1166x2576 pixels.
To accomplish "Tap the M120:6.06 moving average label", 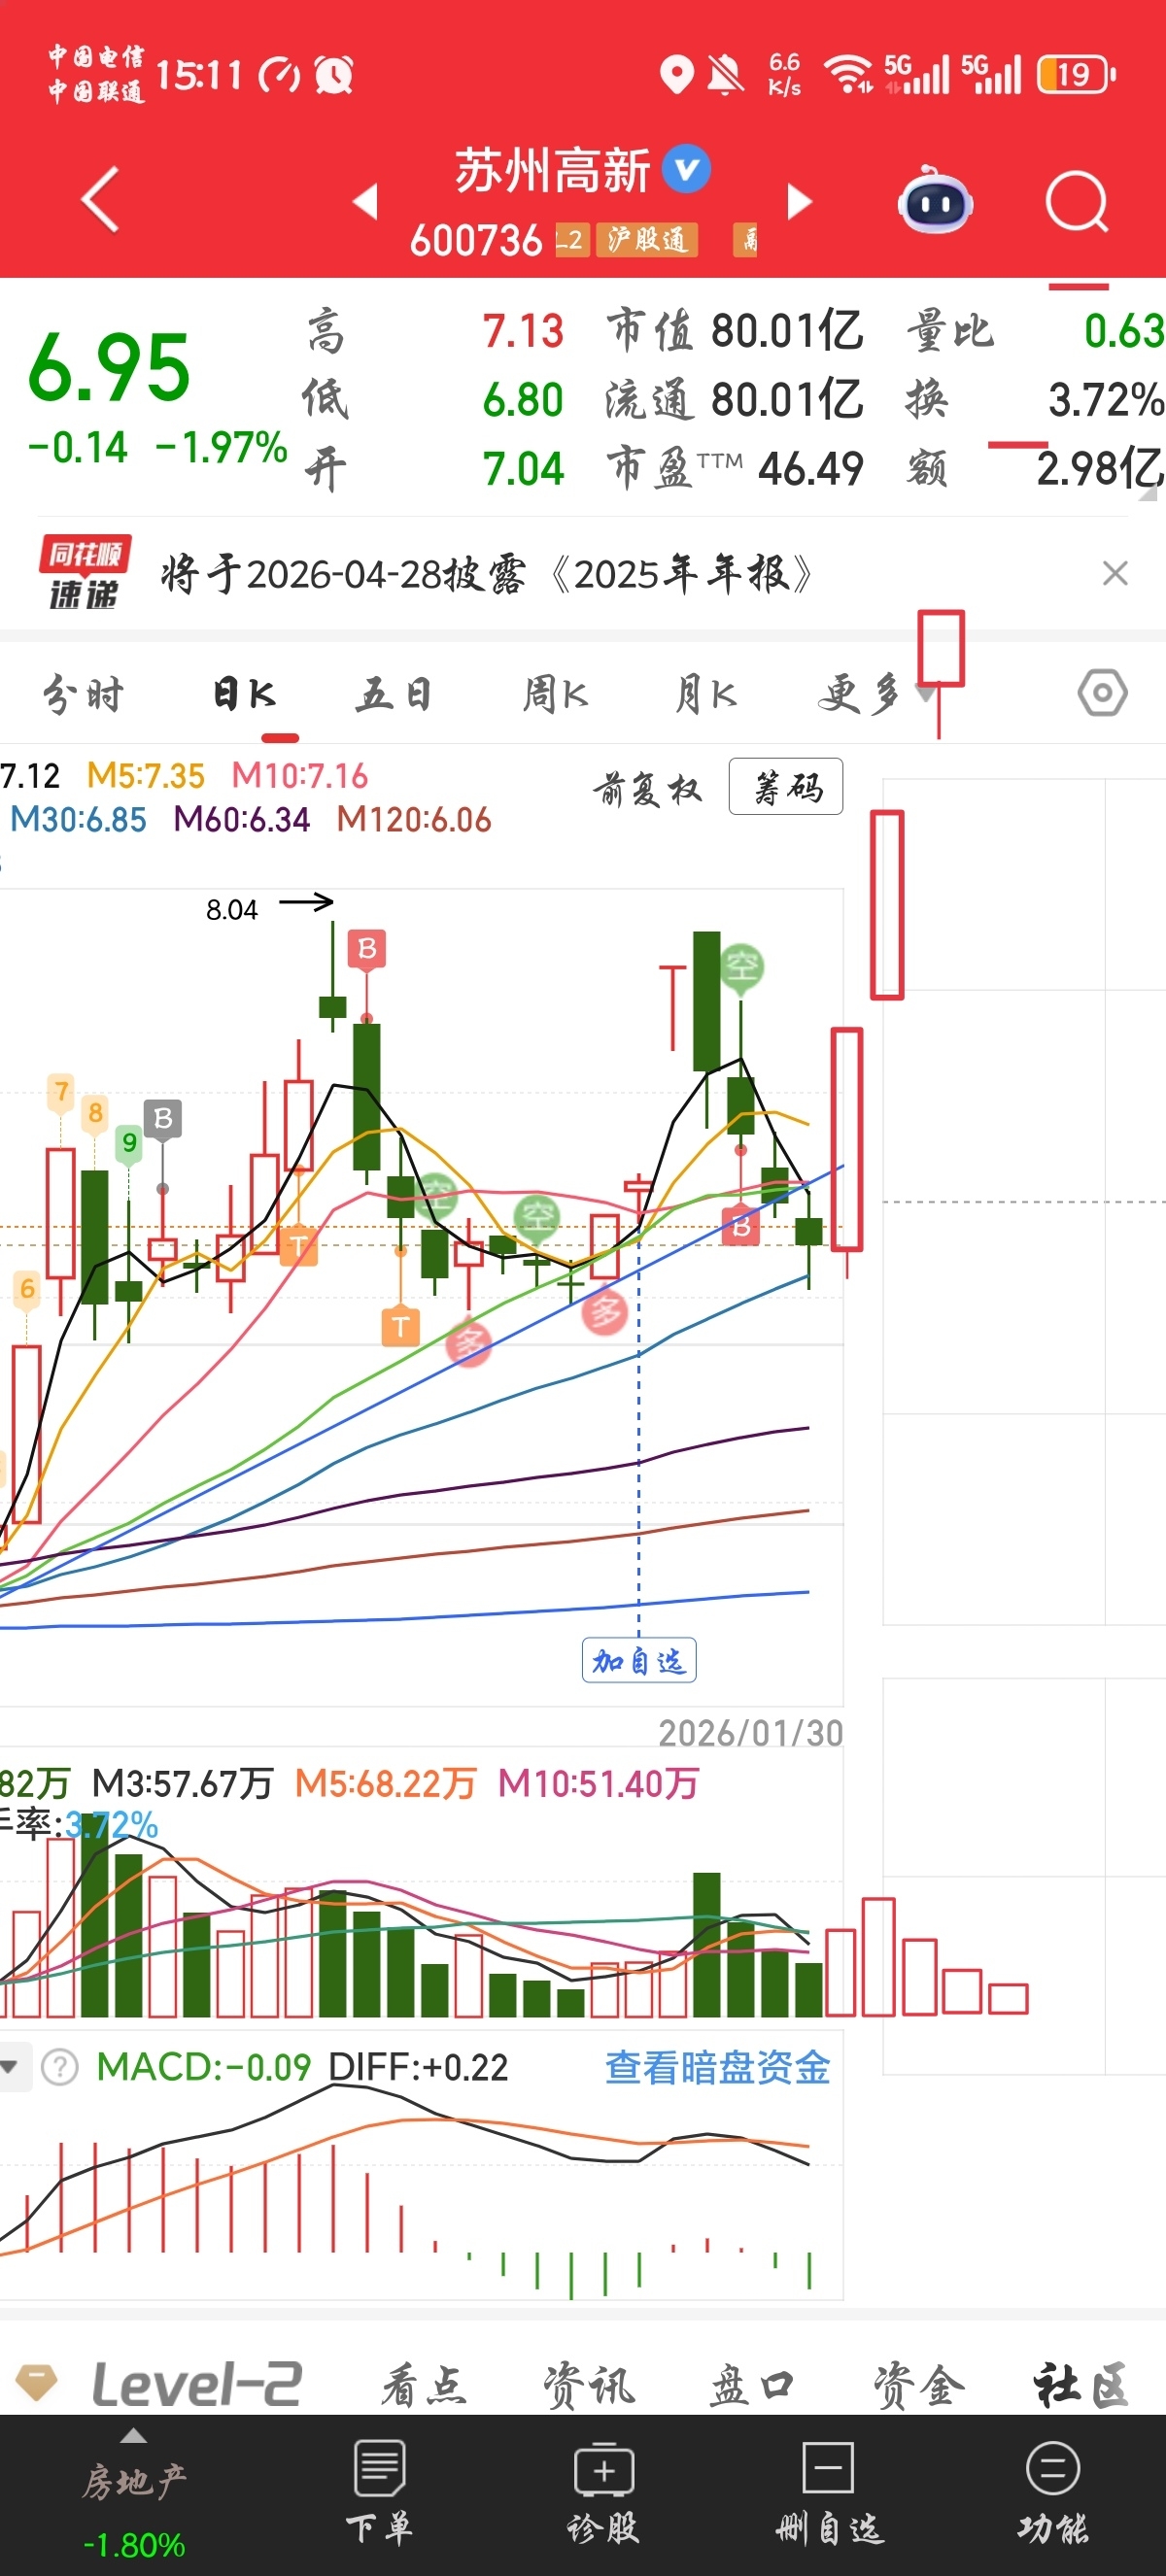I will pyautogui.click(x=414, y=820).
